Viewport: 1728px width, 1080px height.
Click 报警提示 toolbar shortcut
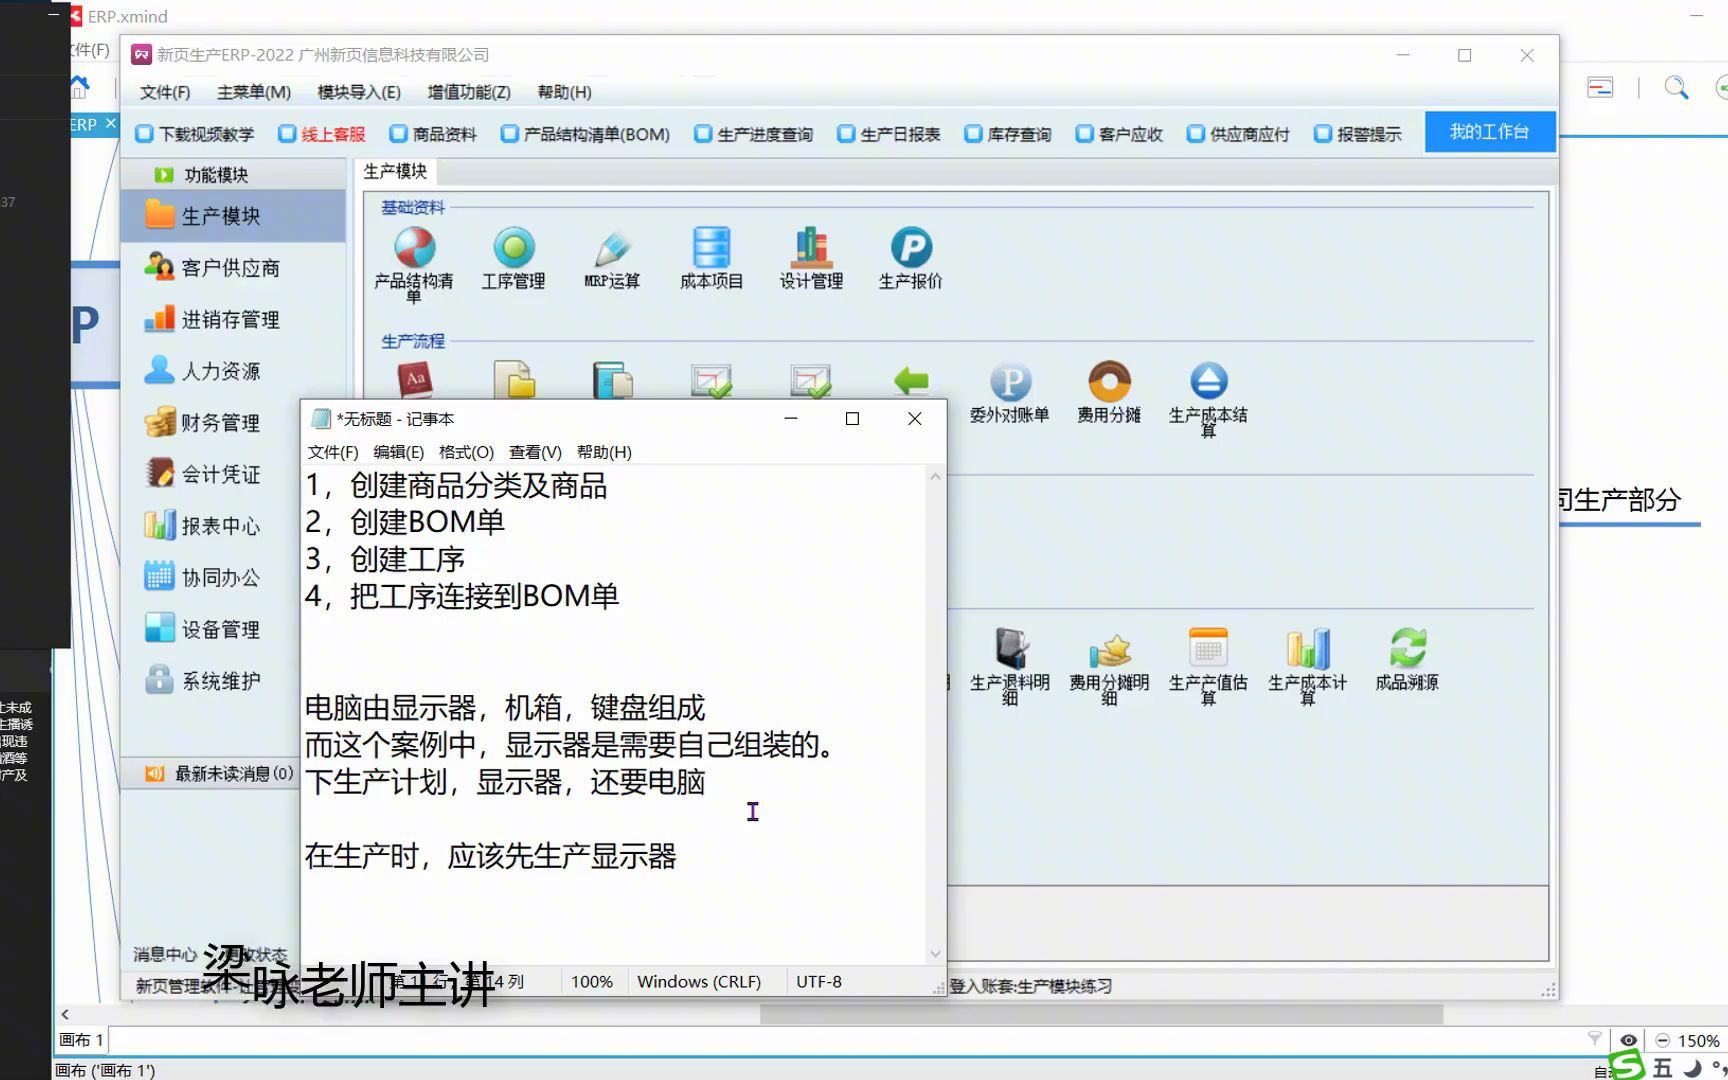[x=1358, y=134]
